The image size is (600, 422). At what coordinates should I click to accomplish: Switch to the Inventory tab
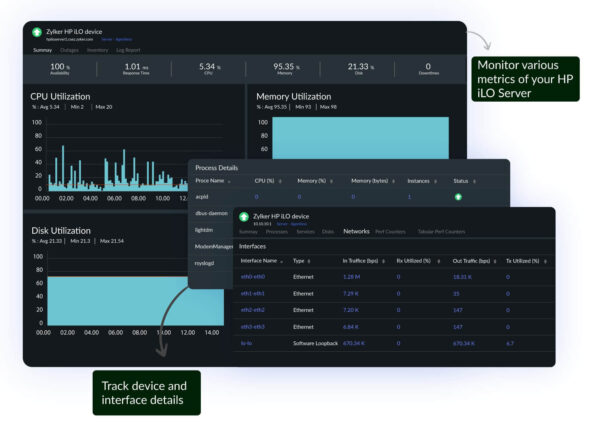(x=98, y=50)
